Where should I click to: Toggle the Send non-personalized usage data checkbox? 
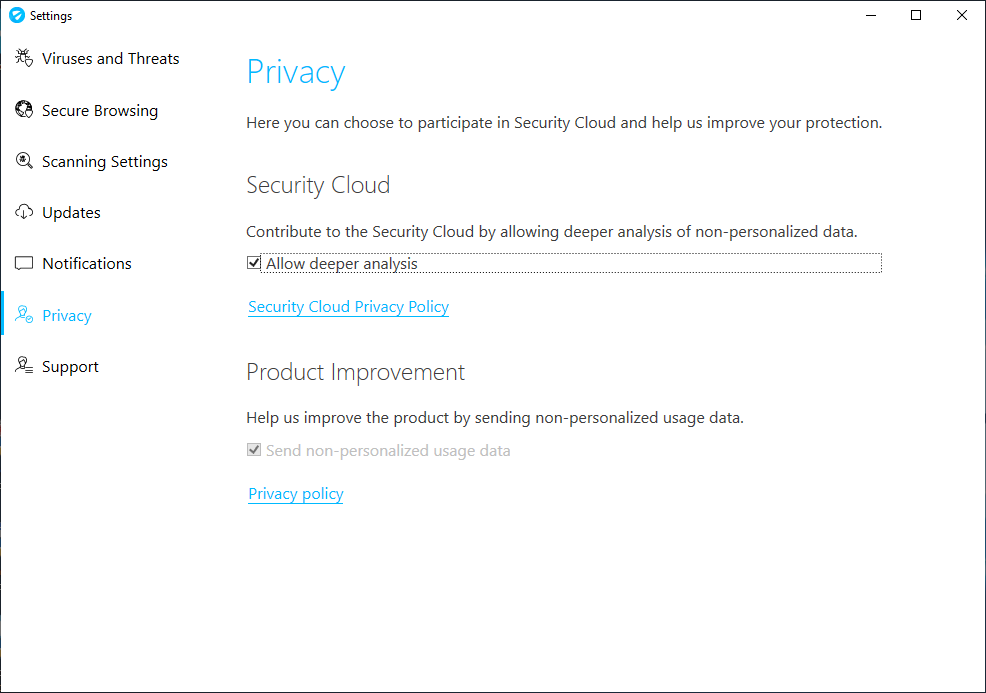[x=254, y=450]
